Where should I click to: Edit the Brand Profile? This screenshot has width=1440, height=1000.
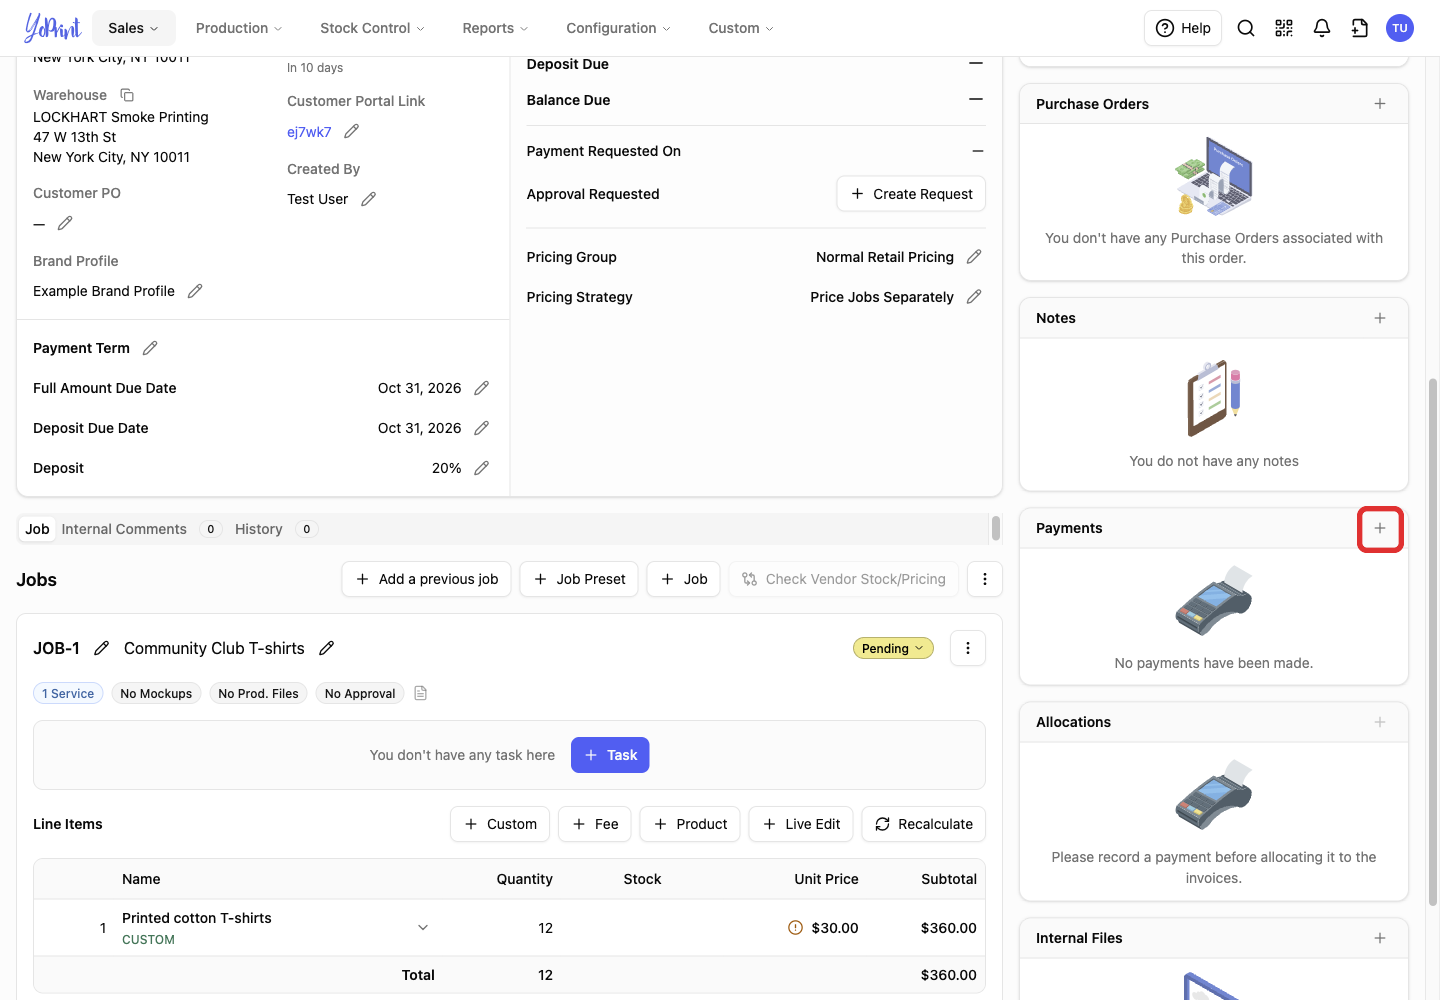[x=195, y=291]
